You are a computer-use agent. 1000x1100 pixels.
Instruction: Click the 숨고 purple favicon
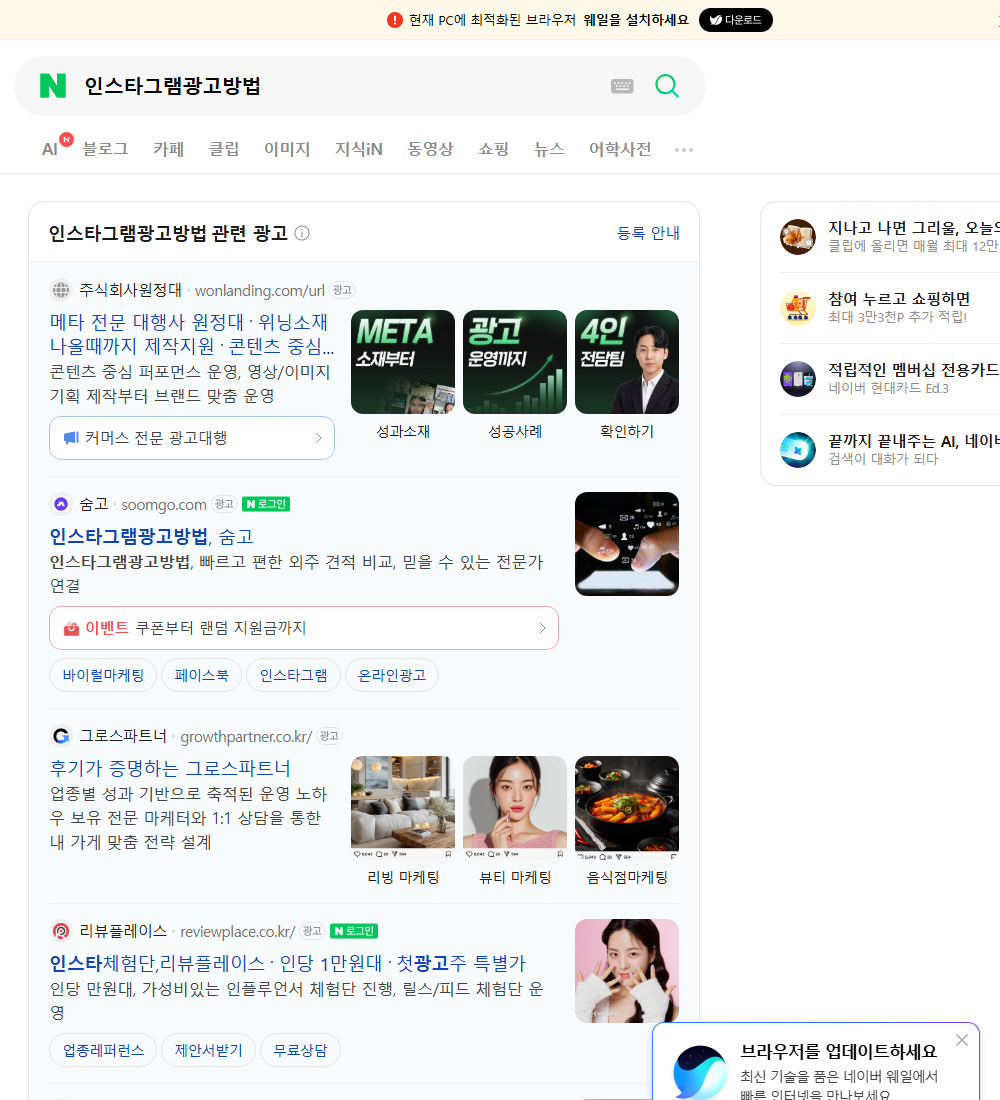tap(61, 504)
